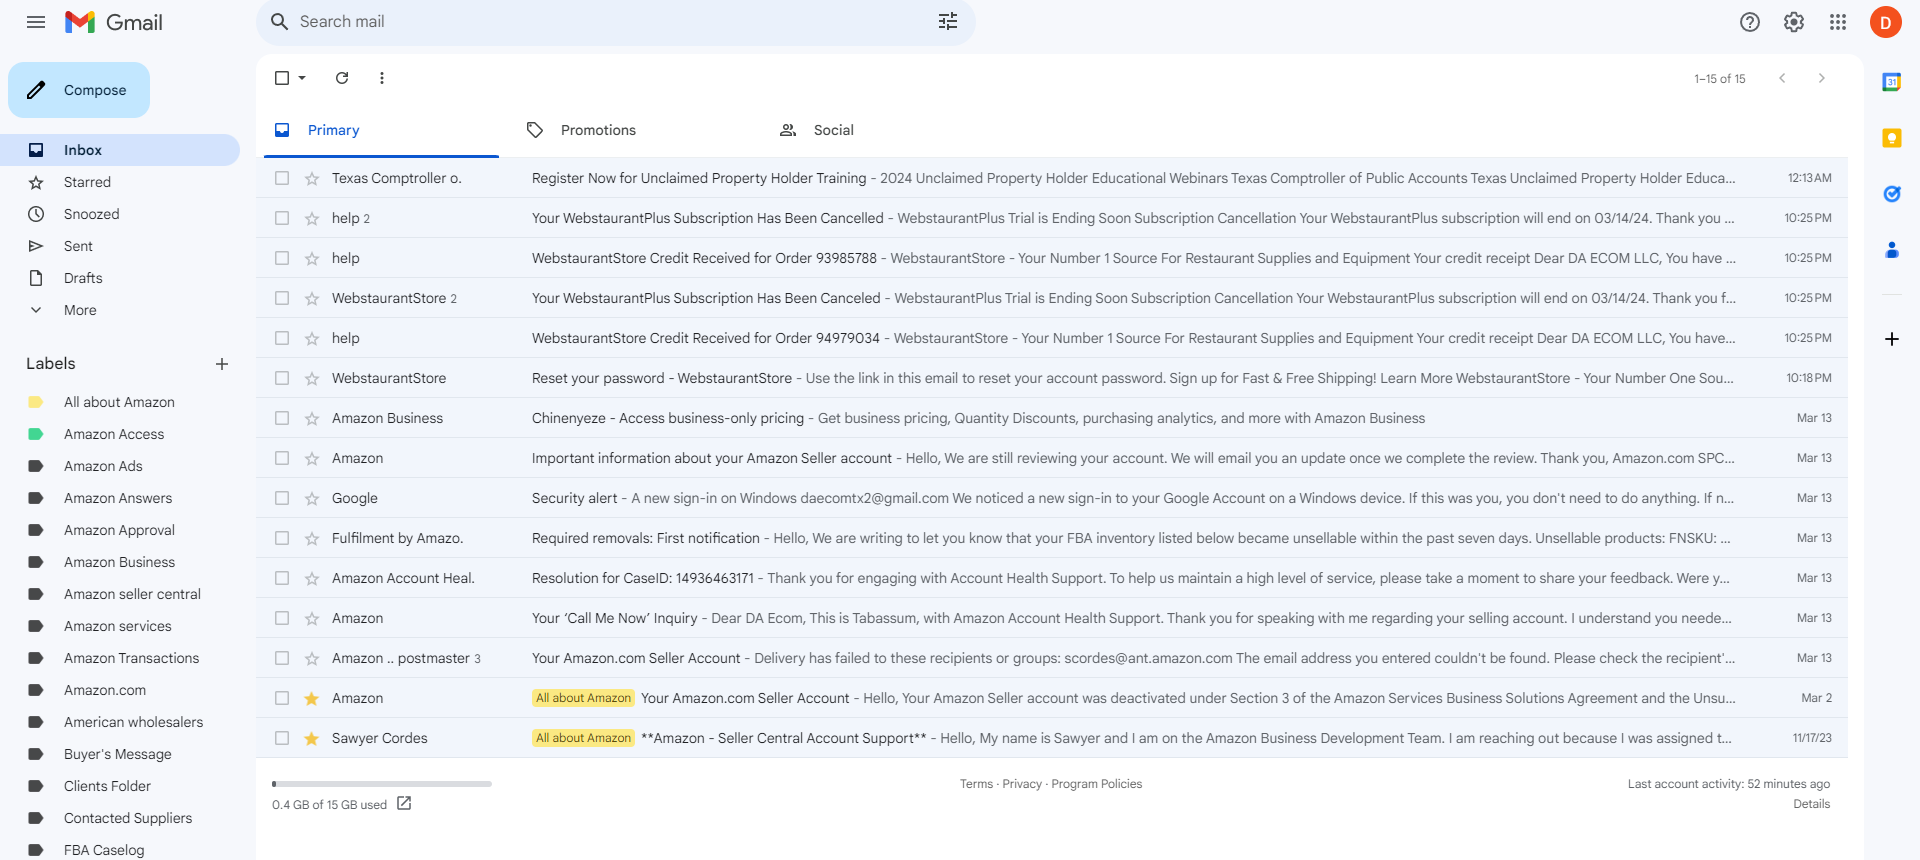Create new label plus icon
Screen dimensions: 1920x860
point(222,364)
